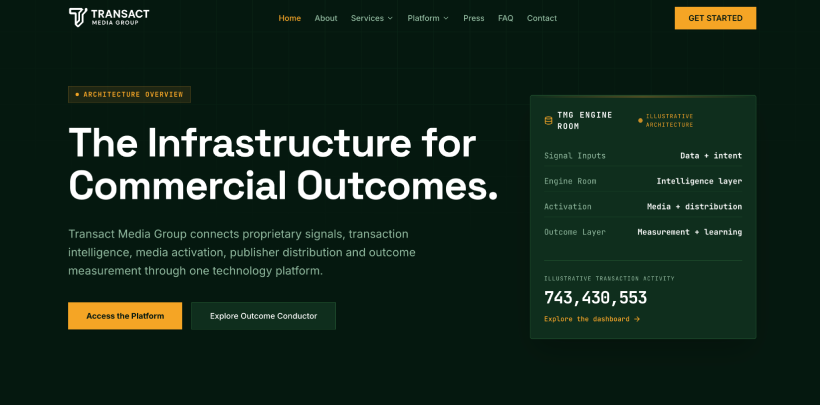The image size is (820, 405).
Task: Open the Press page
Action: [474, 18]
